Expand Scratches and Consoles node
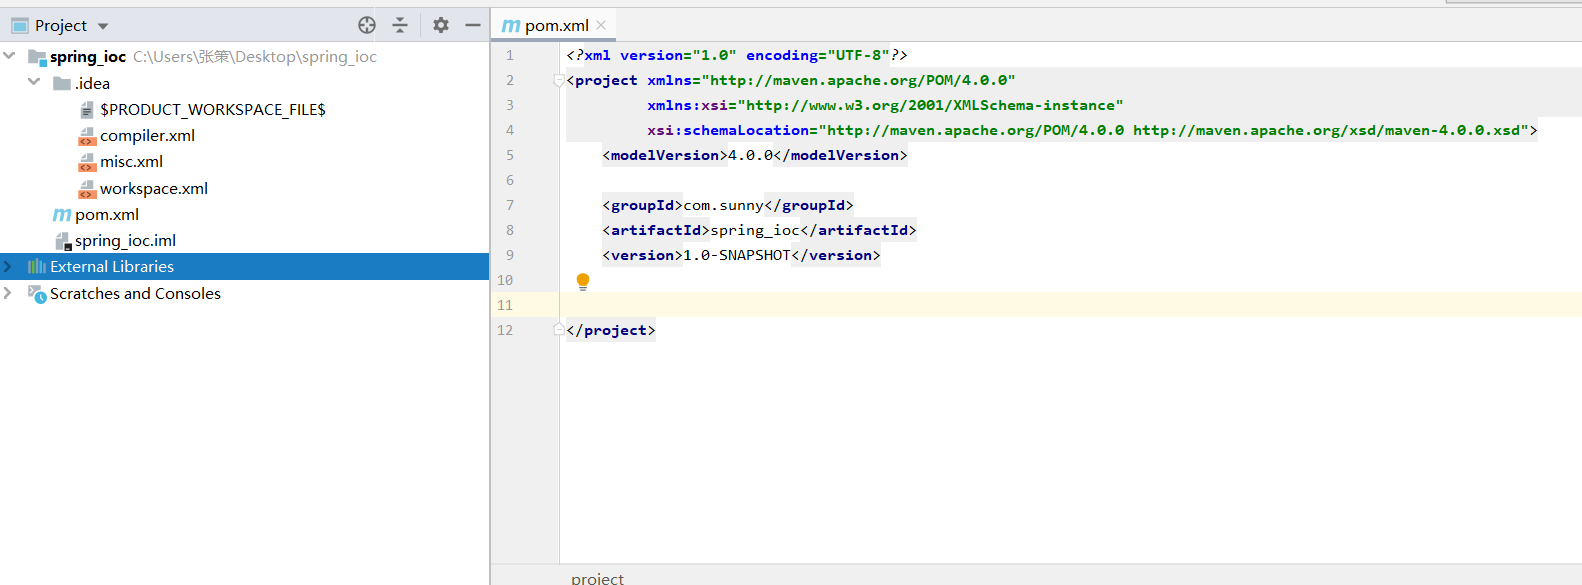 click(9, 293)
